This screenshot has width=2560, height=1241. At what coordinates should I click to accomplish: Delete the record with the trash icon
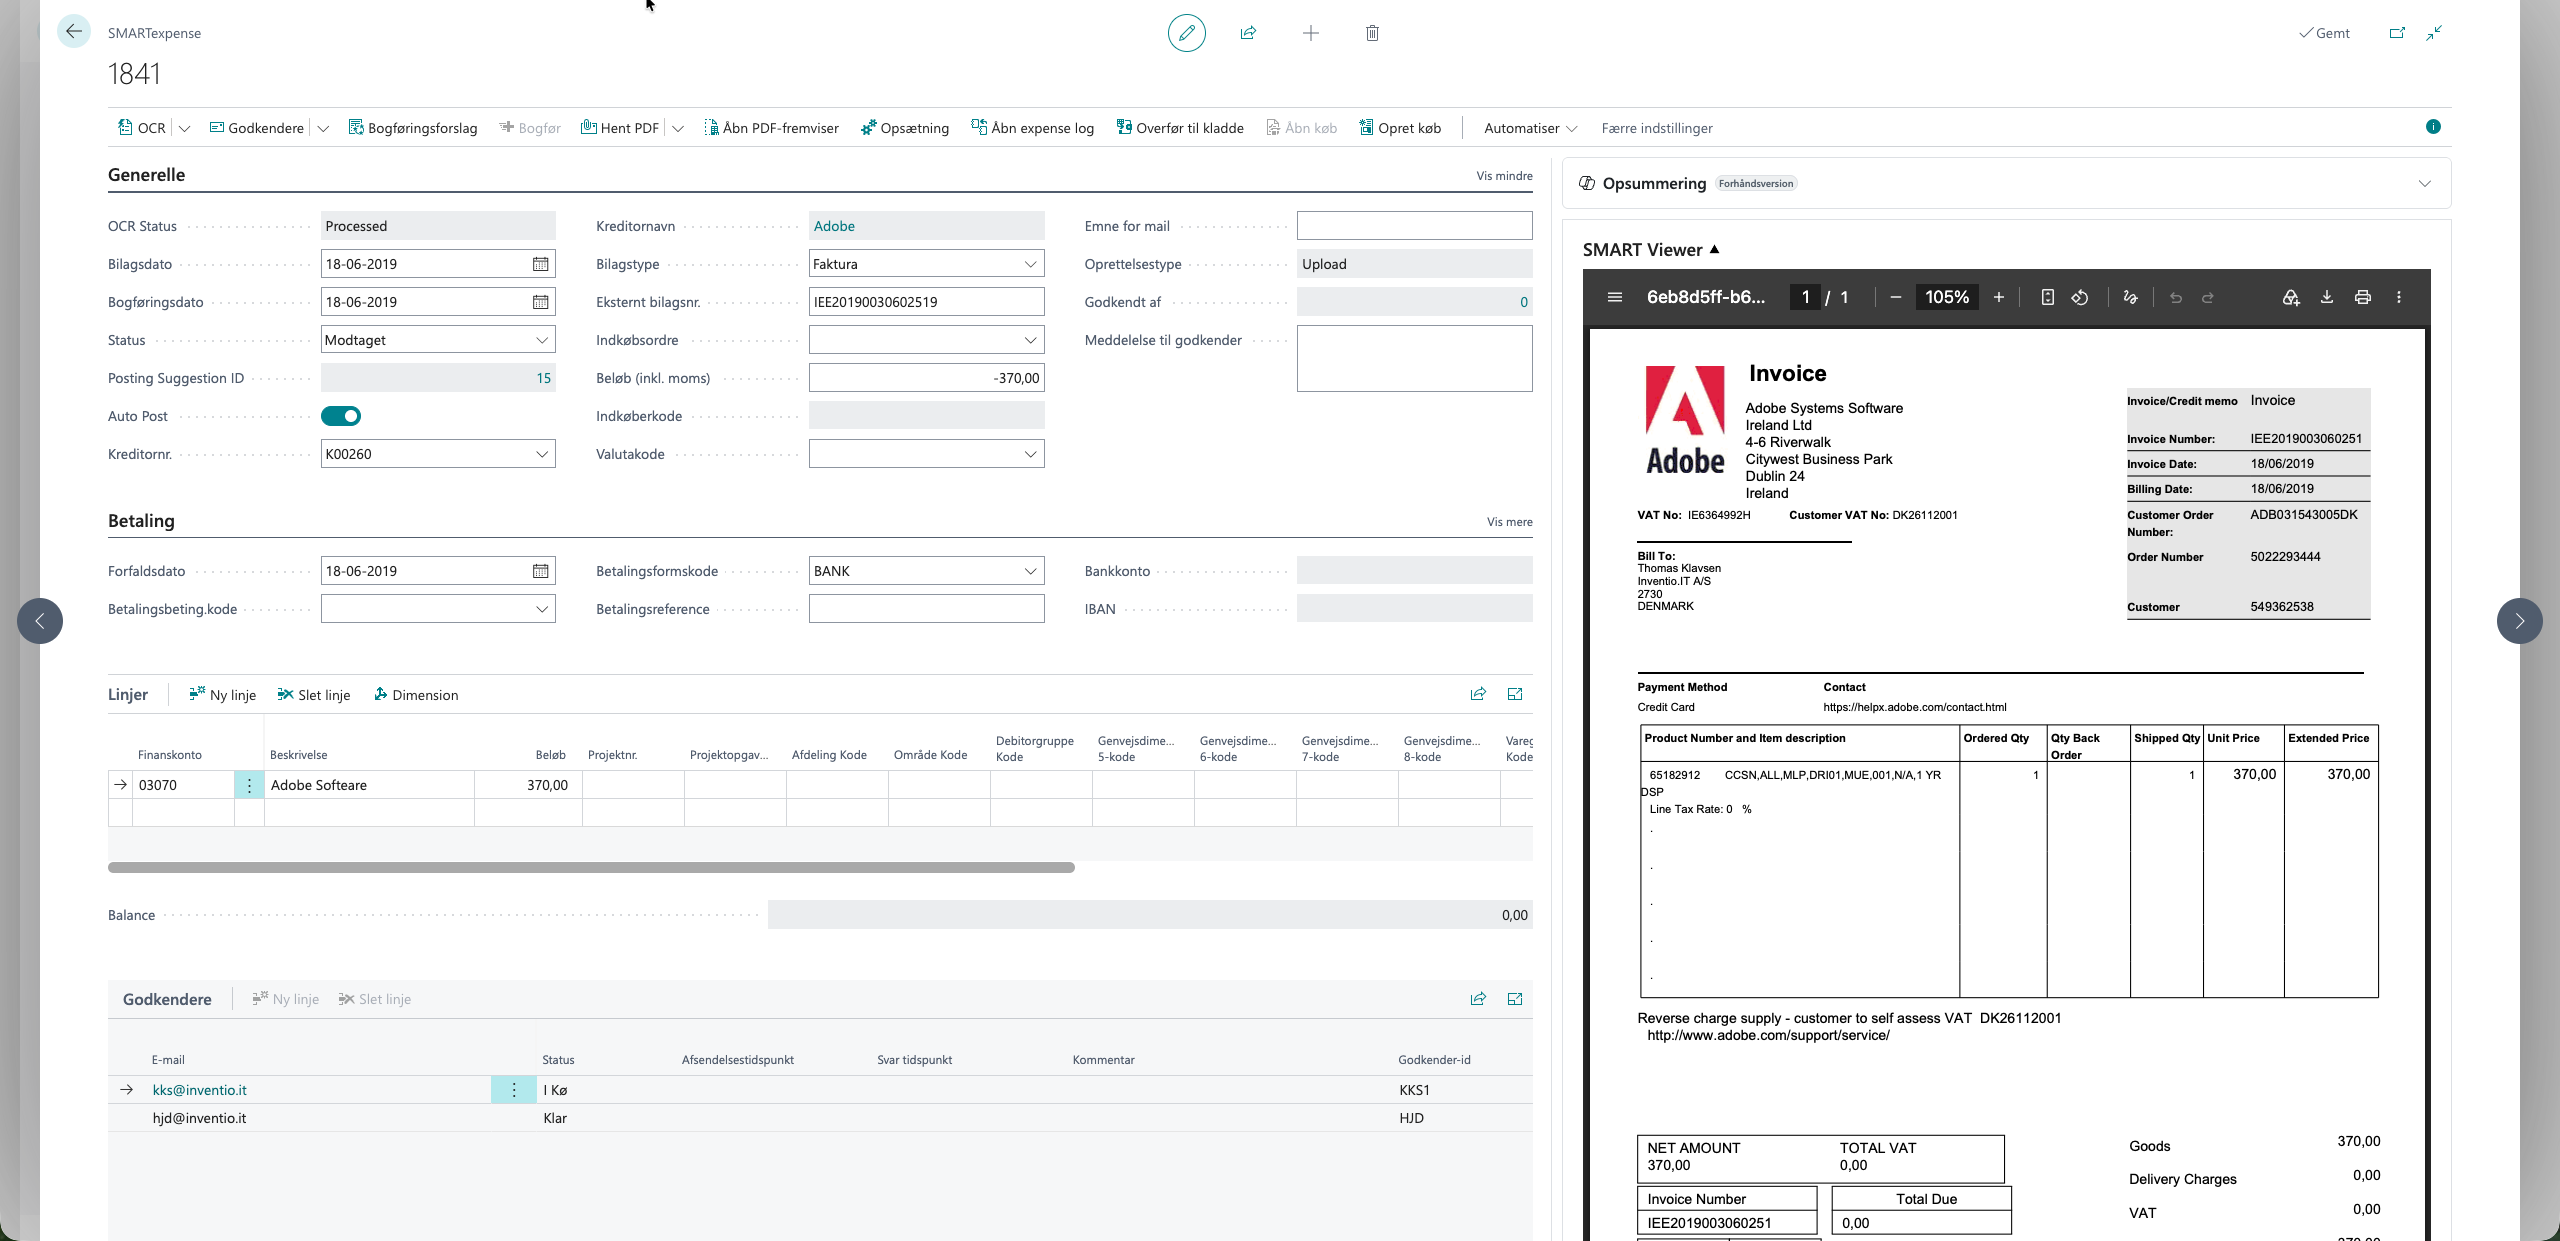pyautogui.click(x=1373, y=33)
